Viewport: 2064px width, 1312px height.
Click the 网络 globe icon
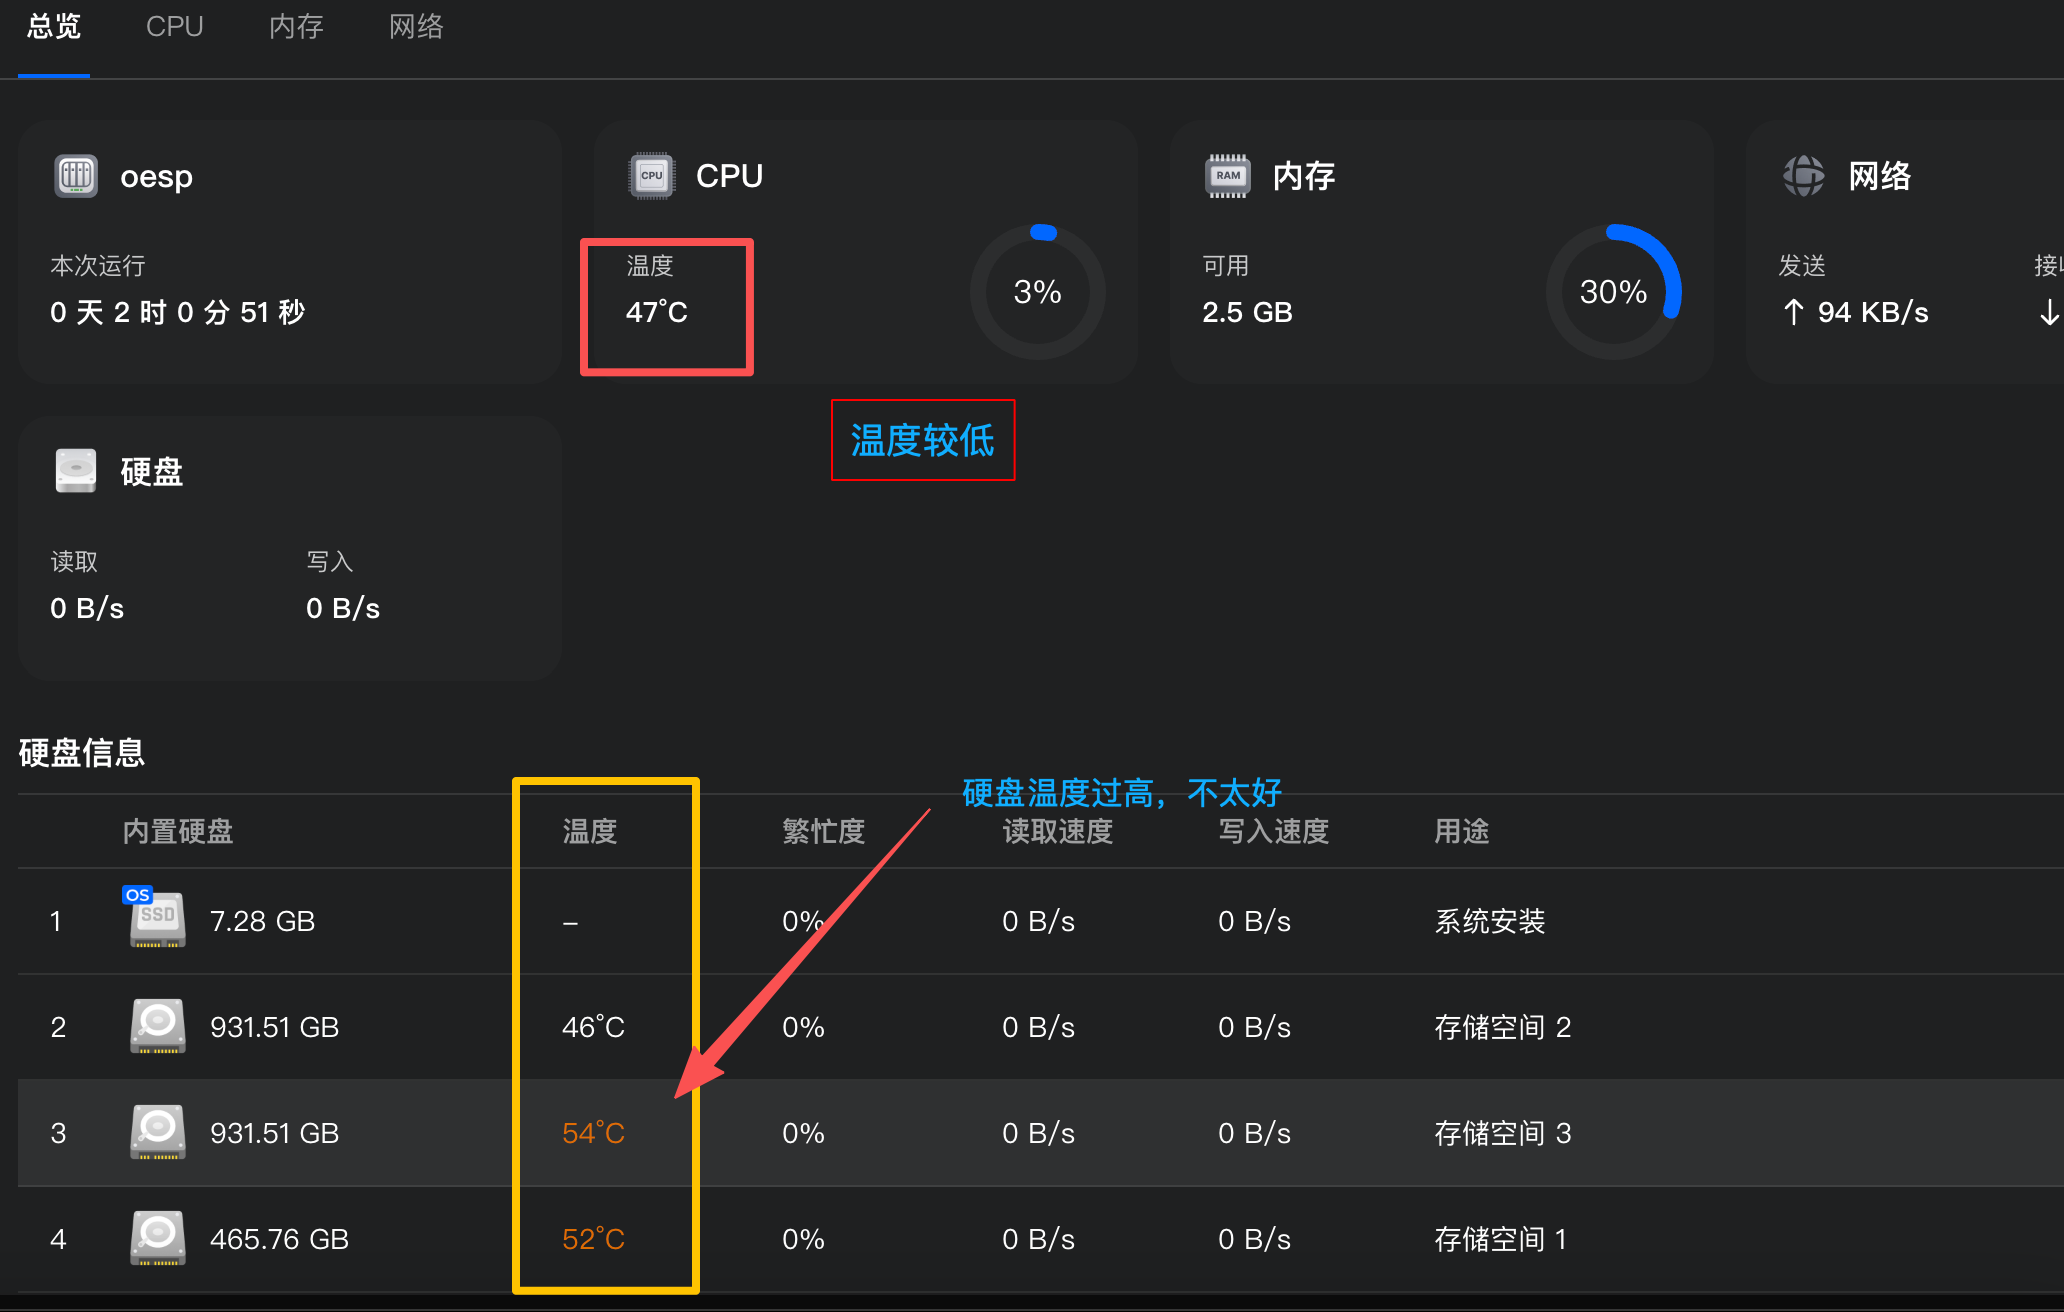point(1803,175)
